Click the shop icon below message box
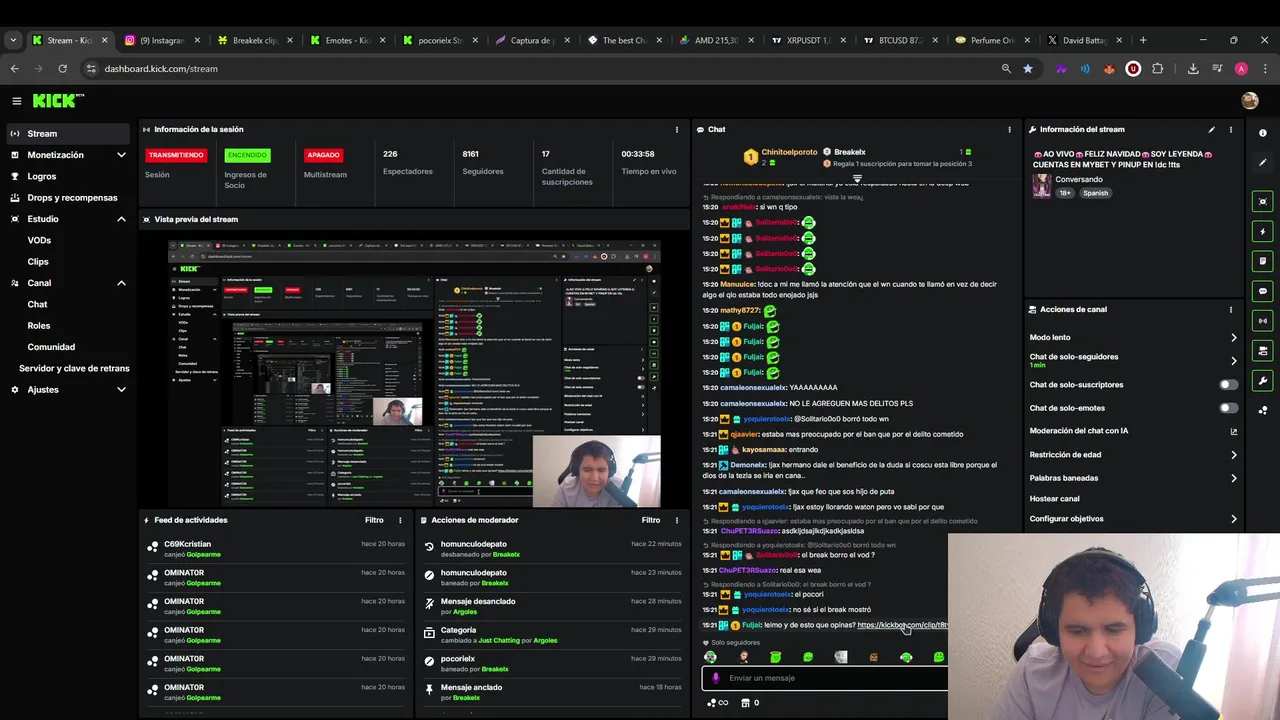 click(745, 703)
